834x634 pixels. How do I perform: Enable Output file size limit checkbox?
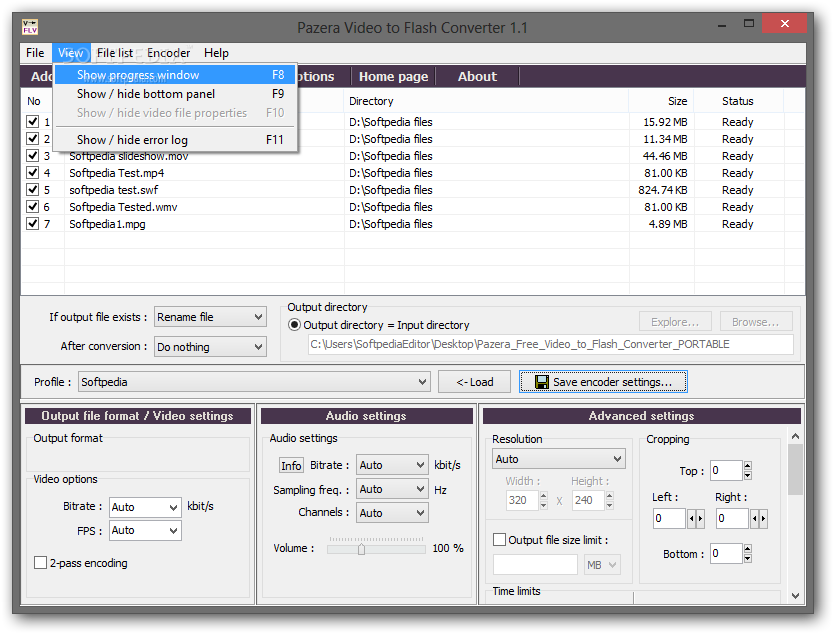coord(499,539)
